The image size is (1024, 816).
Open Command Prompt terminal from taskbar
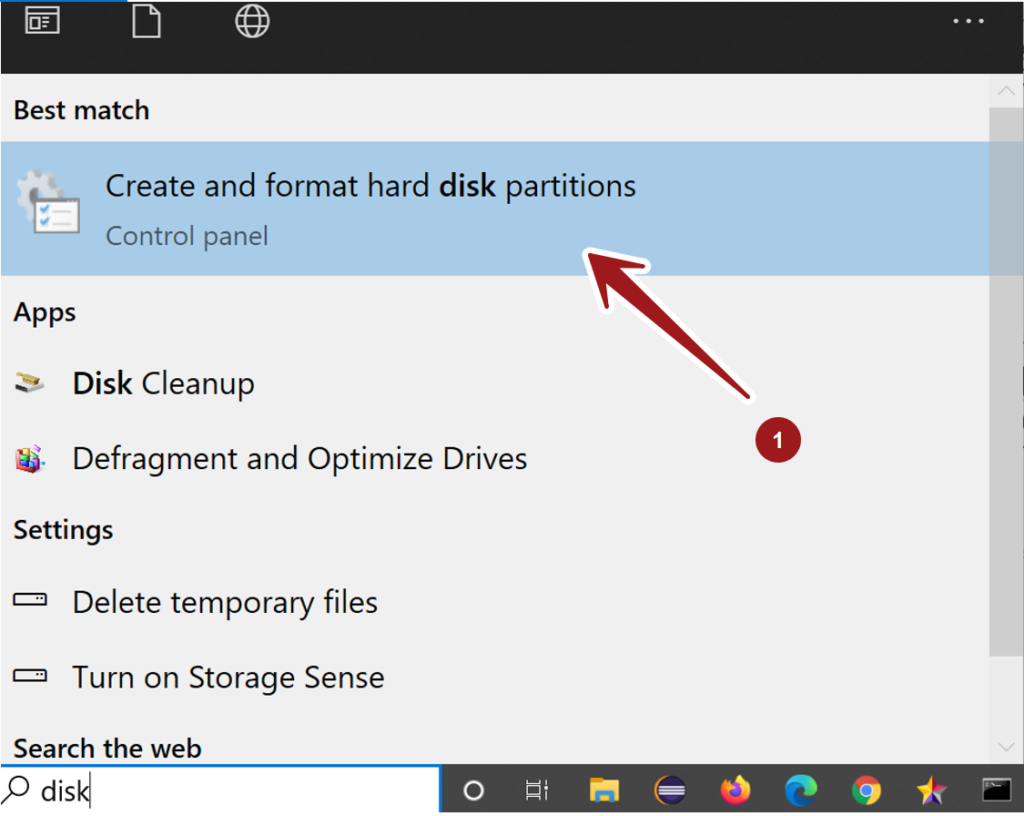(x=996, y=791)
